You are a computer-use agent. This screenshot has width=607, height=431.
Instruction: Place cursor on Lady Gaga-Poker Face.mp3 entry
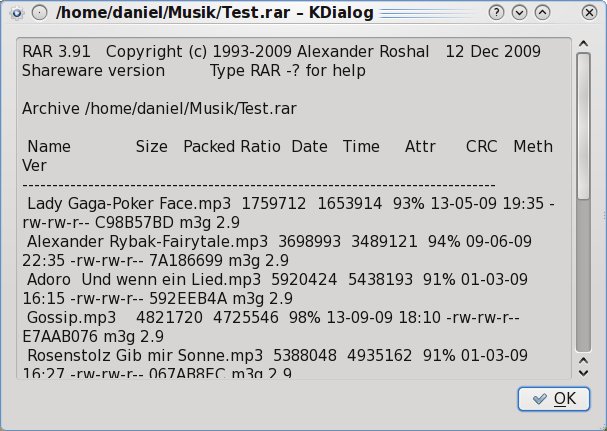(129, 203)
